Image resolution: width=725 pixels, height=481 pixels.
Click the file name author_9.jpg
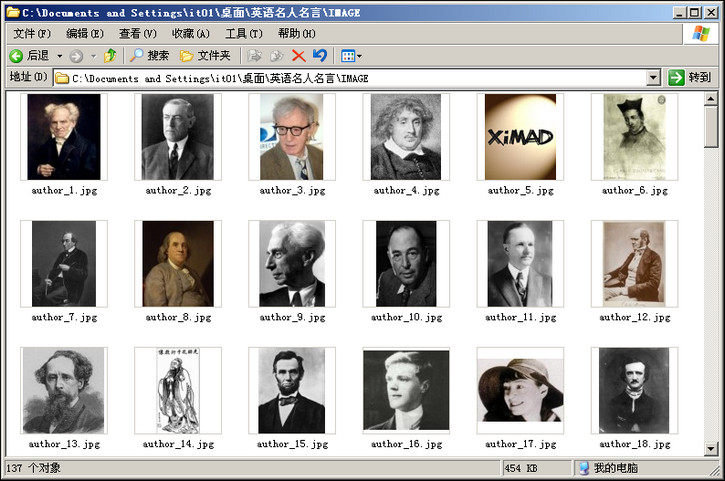[x=292, y=317]
